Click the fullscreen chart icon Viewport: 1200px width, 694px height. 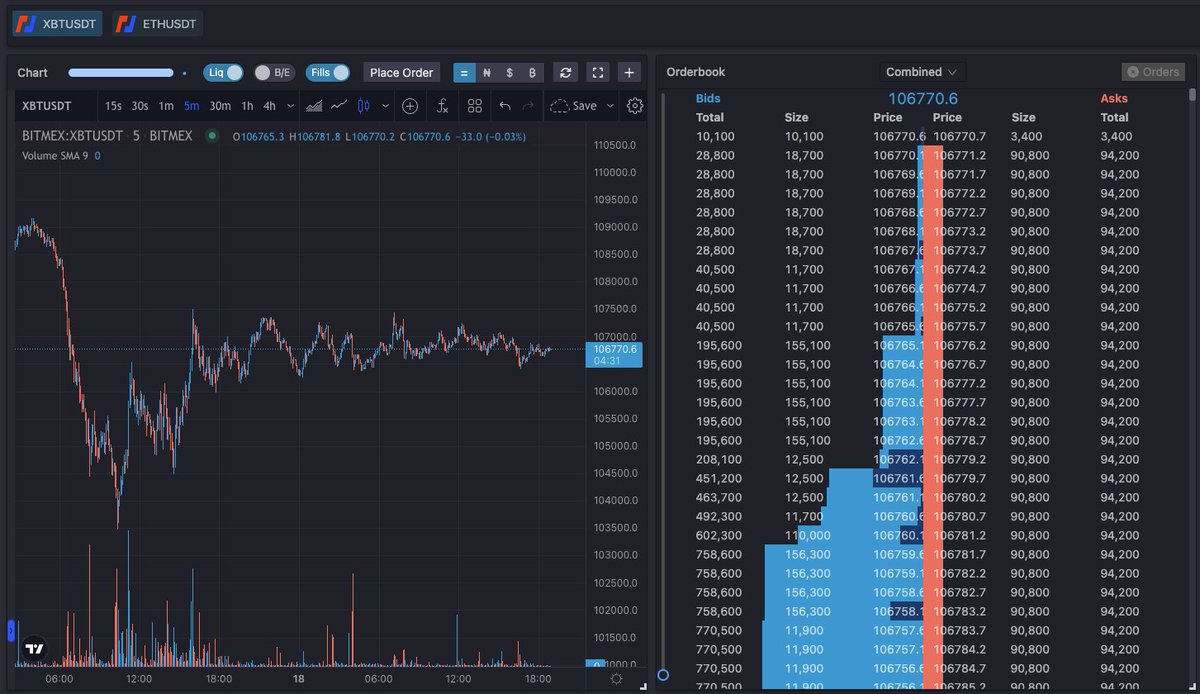[597, 73]
